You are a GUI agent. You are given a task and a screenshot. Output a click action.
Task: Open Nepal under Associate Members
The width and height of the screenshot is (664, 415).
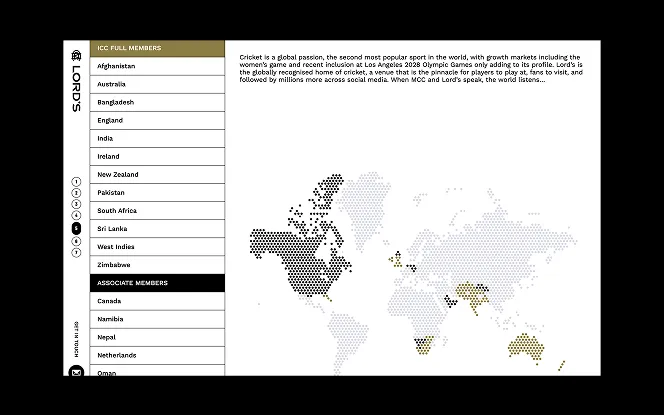[157, 337]
